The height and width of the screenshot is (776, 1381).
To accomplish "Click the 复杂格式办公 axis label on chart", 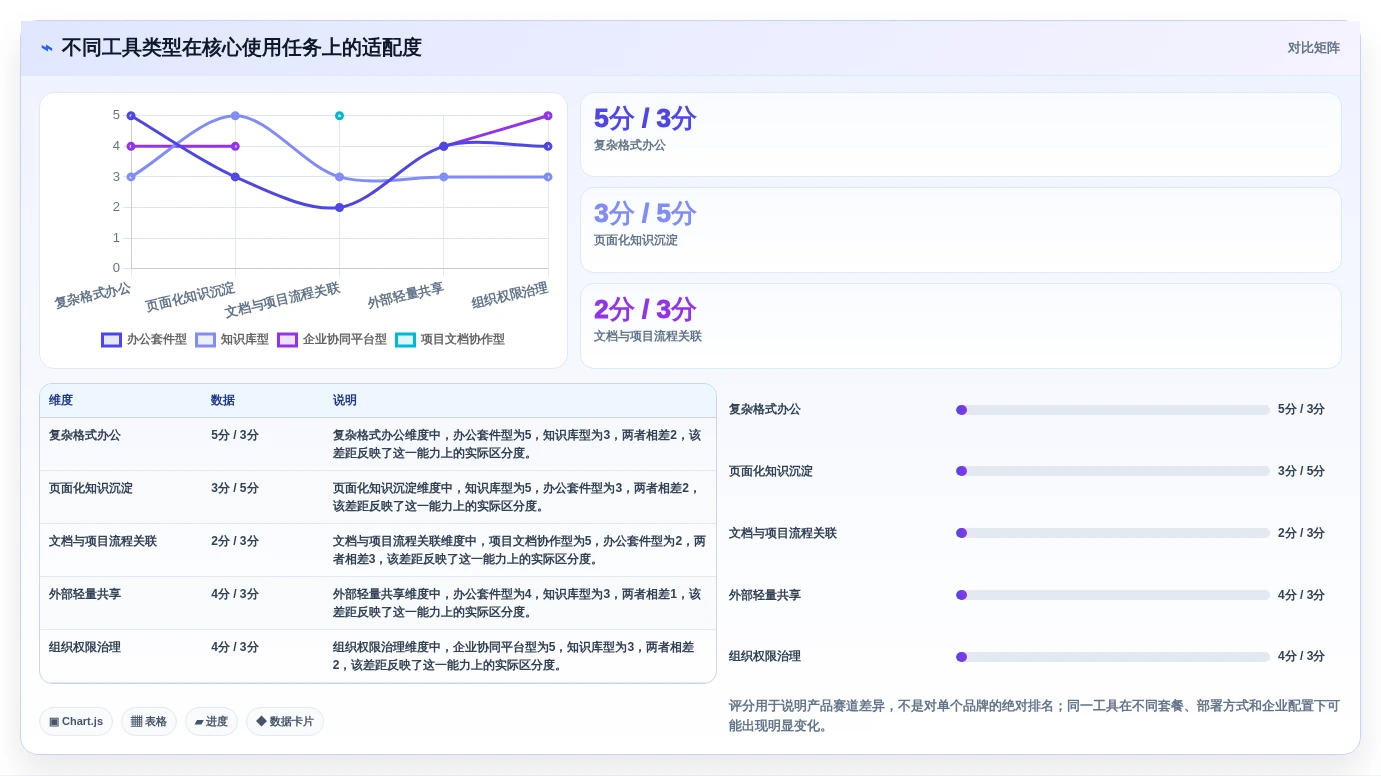I will 92,295.
